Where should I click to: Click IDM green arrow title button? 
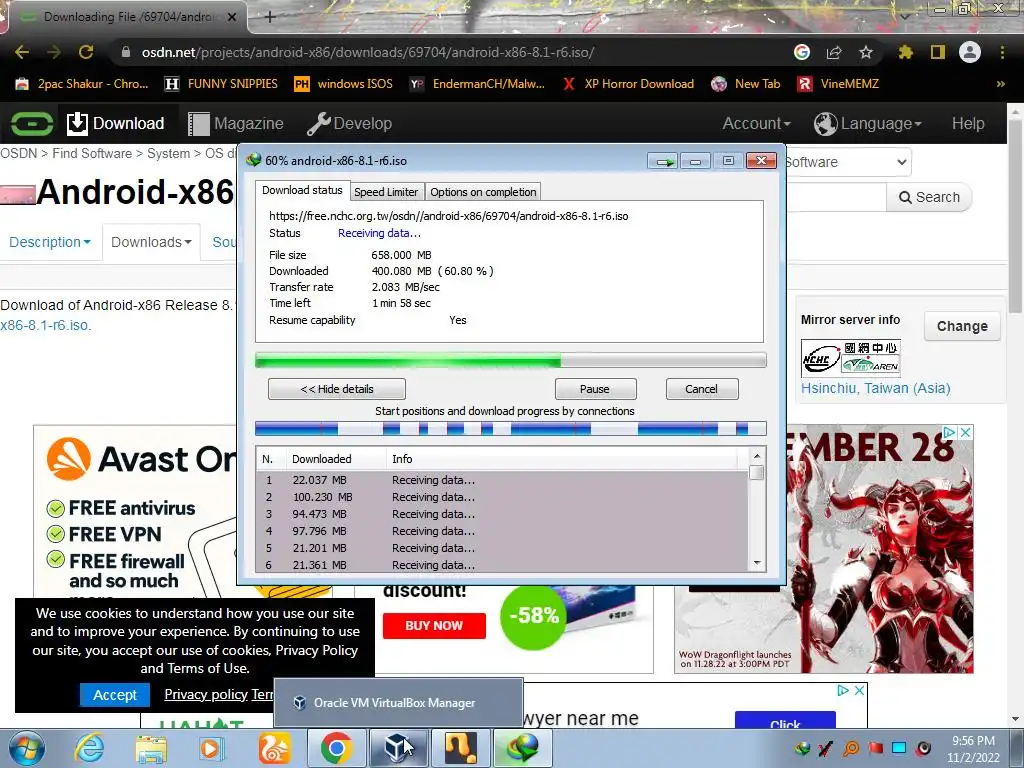coord(664,161)
